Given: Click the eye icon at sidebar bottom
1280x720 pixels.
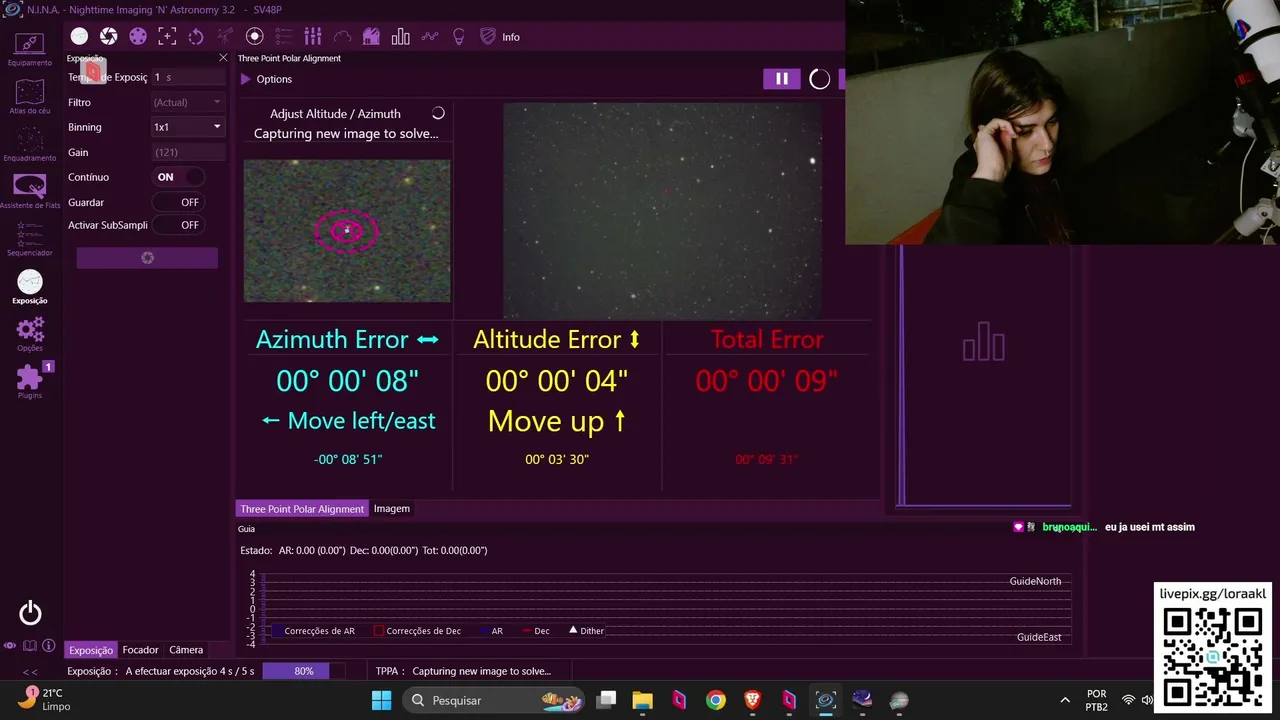Looking at the screenshot, I should click(x=10, y=646).
